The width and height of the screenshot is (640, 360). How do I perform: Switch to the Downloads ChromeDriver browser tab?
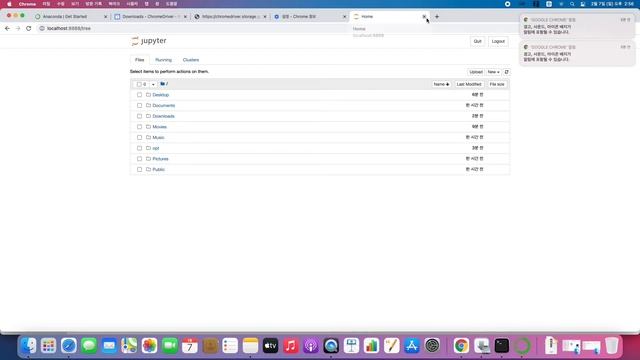tap(150, 17)
